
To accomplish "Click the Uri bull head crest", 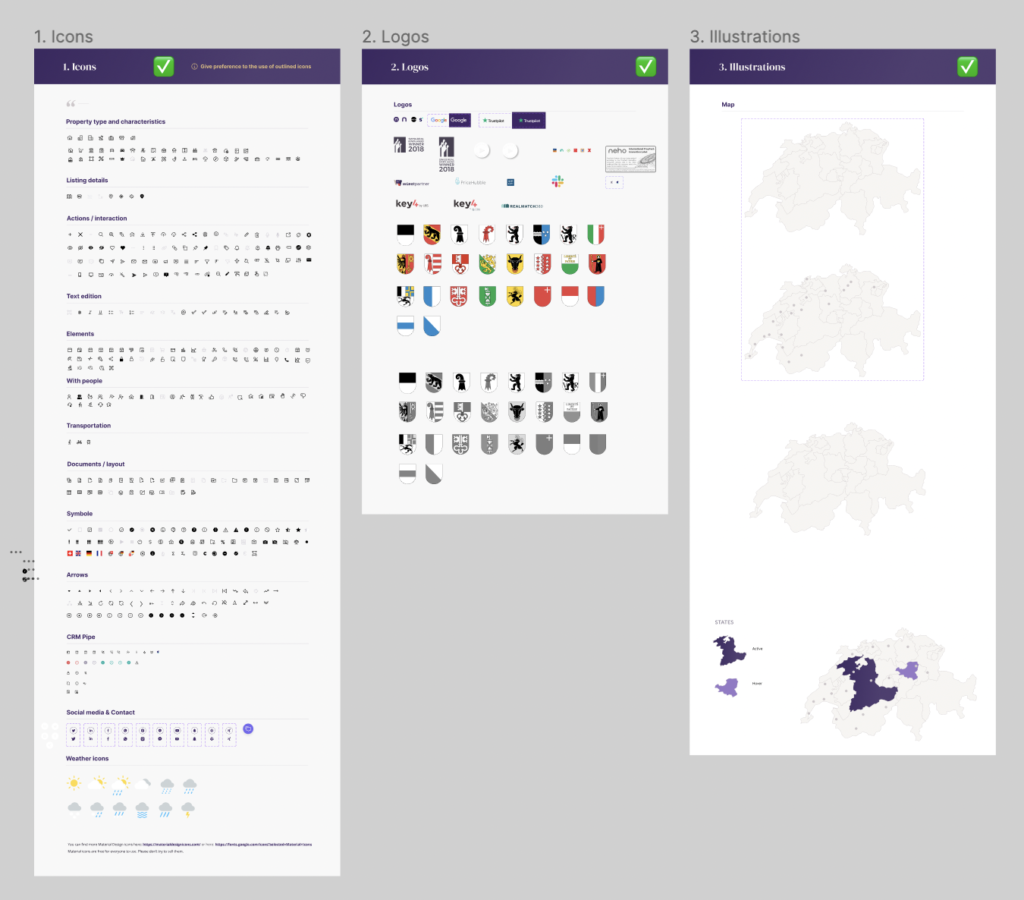I will pos(516,265).
